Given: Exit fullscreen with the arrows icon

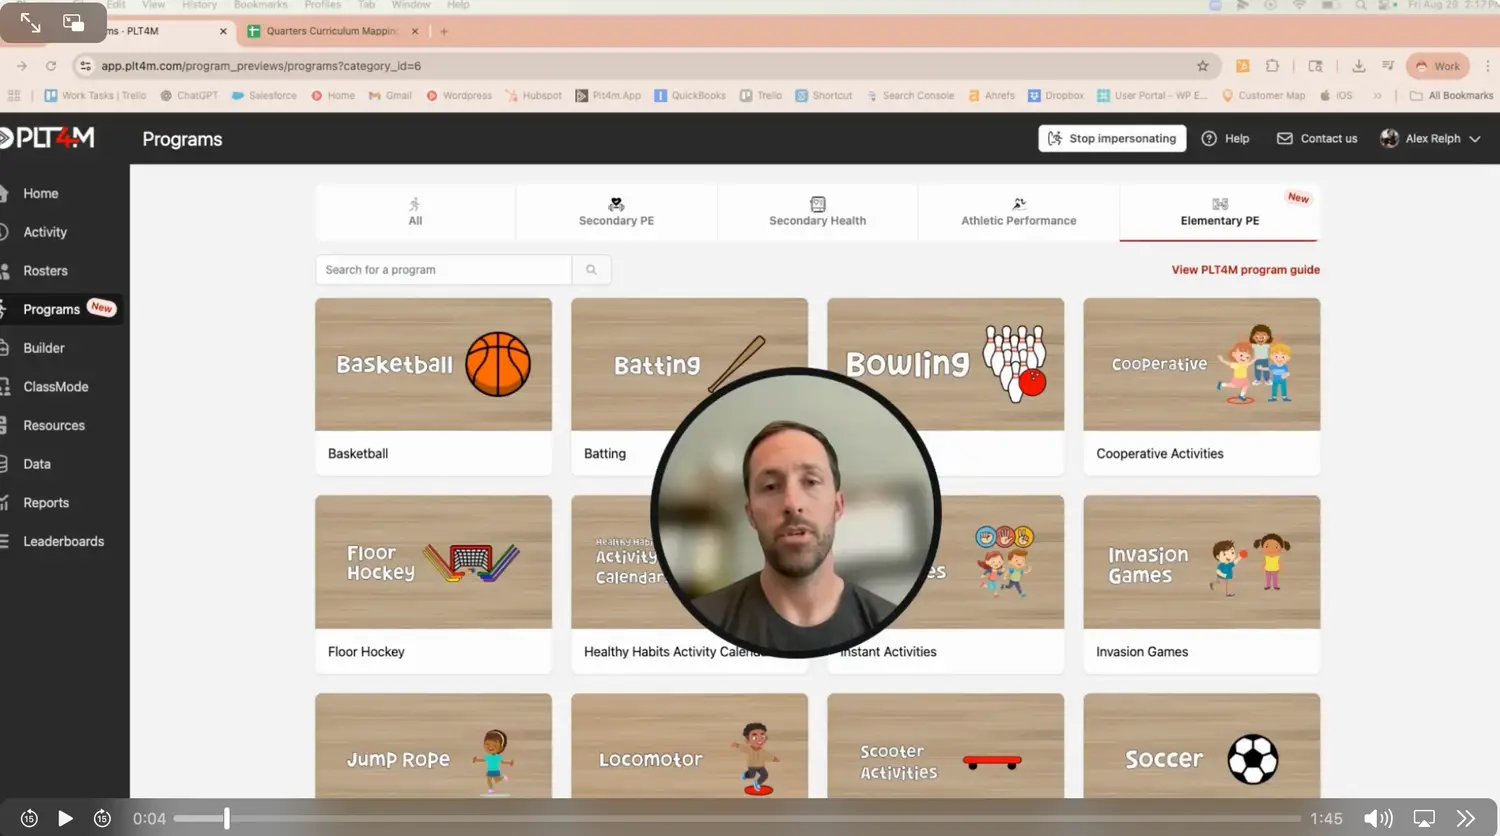Looking at the screenshot, I should click(31, 23).
